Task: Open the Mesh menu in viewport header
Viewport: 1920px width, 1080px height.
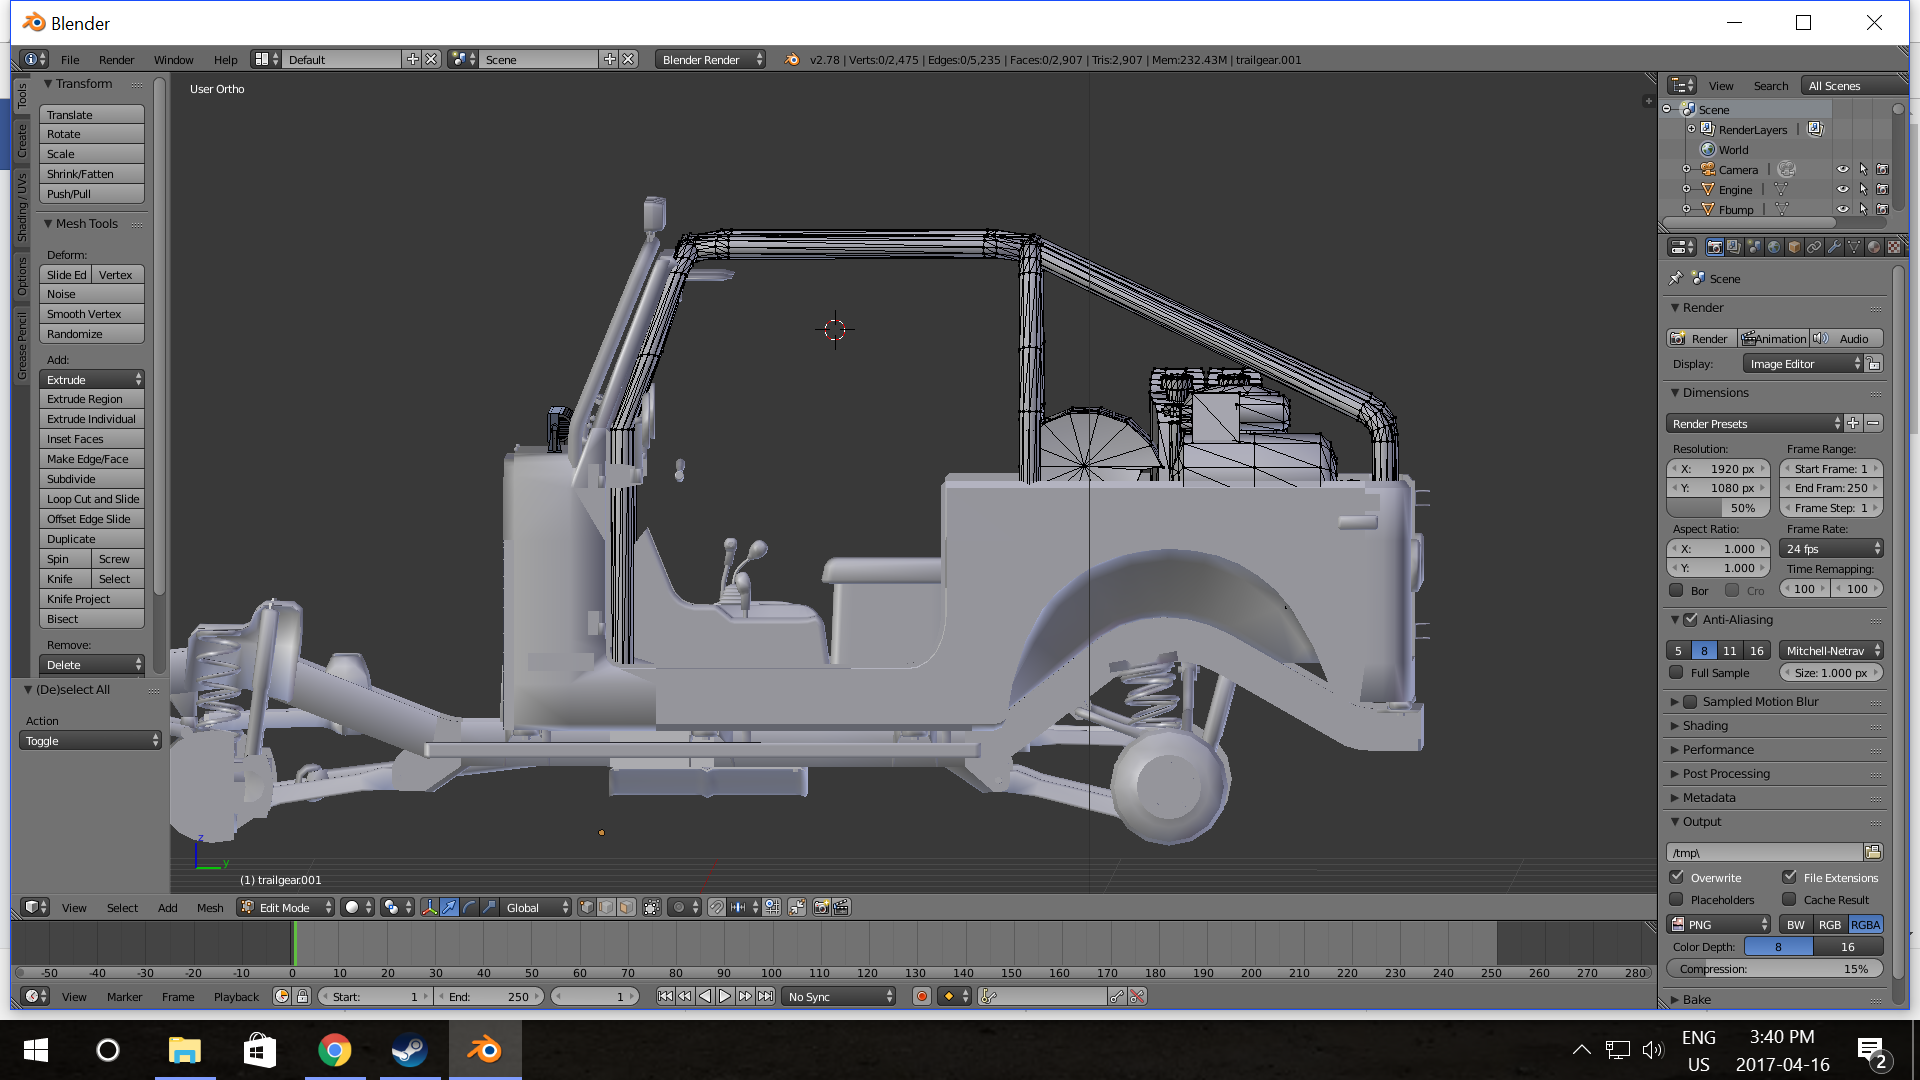Action: (x=210, y=907)
